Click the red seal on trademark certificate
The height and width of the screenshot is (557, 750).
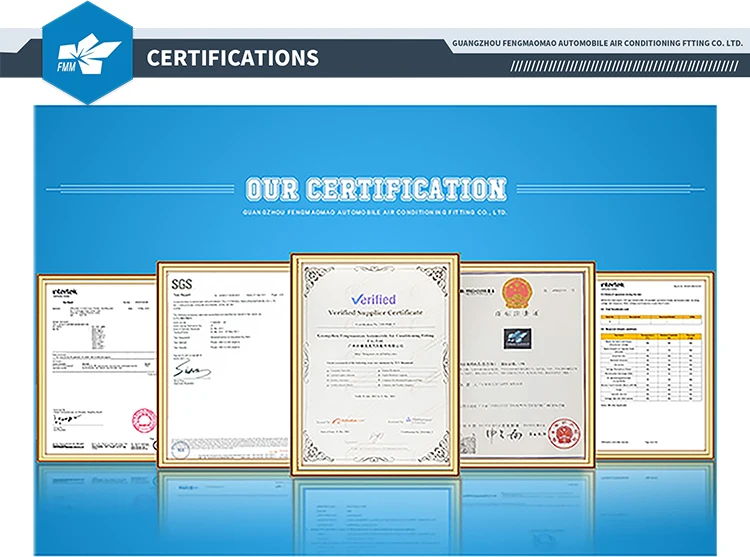pos(564,434)
